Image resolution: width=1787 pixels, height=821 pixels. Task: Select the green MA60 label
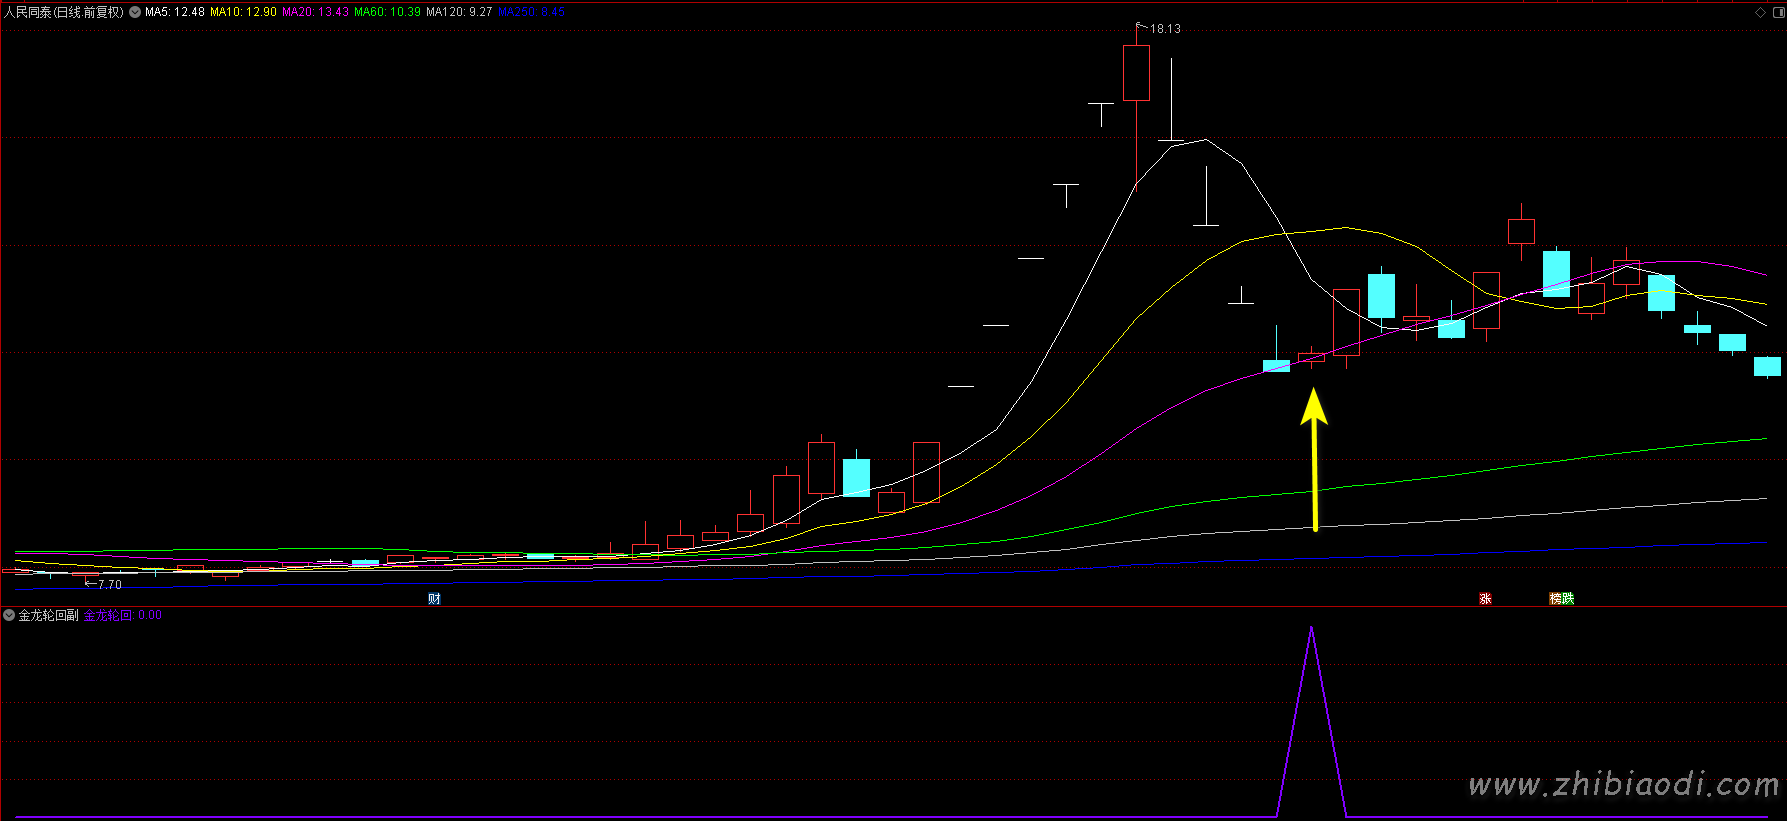[387, 12]
